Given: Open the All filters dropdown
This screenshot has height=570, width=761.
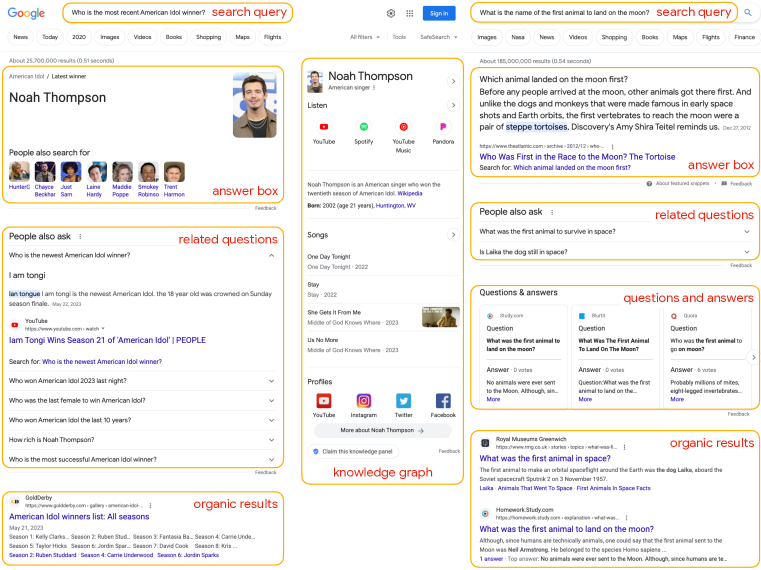Looking at the screenshot, I should [x=364, y=37].
